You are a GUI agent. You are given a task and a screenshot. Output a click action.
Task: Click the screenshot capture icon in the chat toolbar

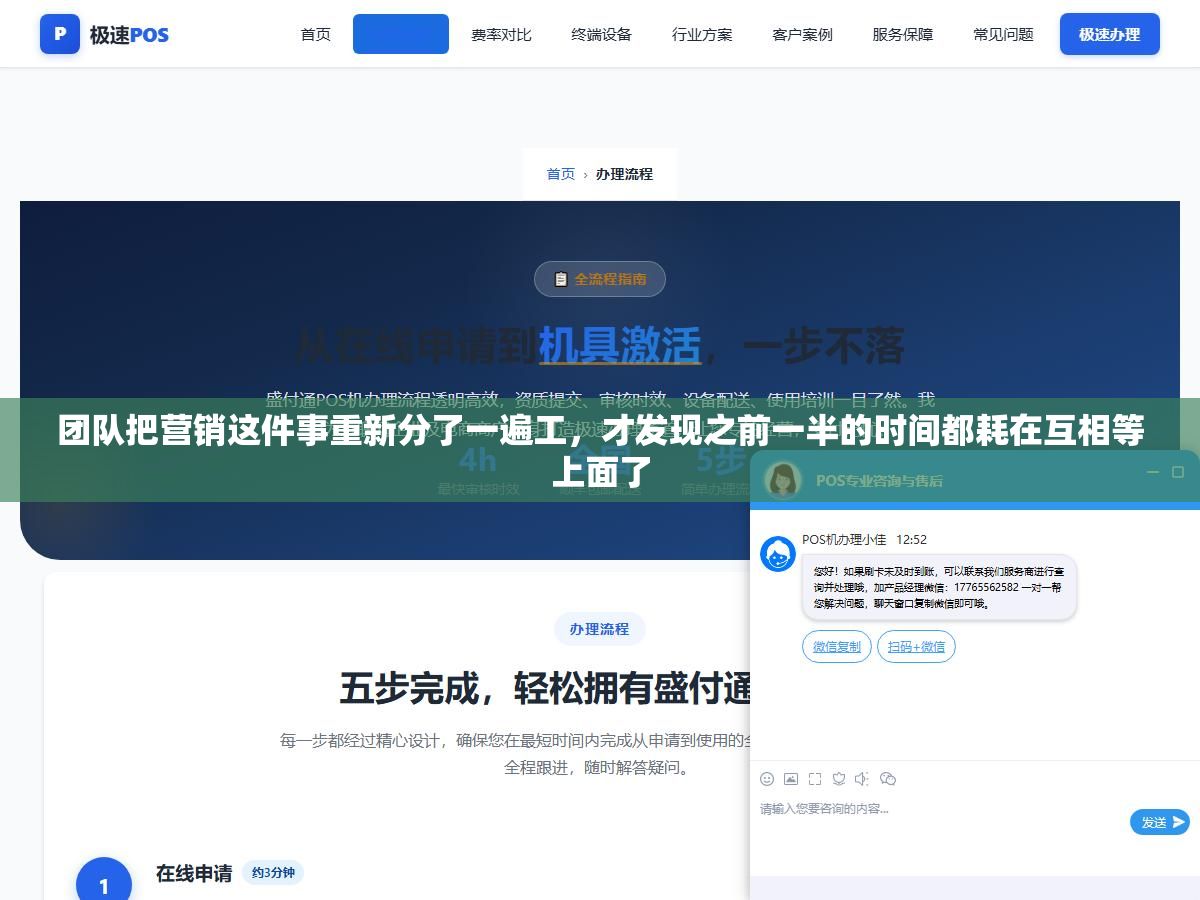tap(815, 779)
